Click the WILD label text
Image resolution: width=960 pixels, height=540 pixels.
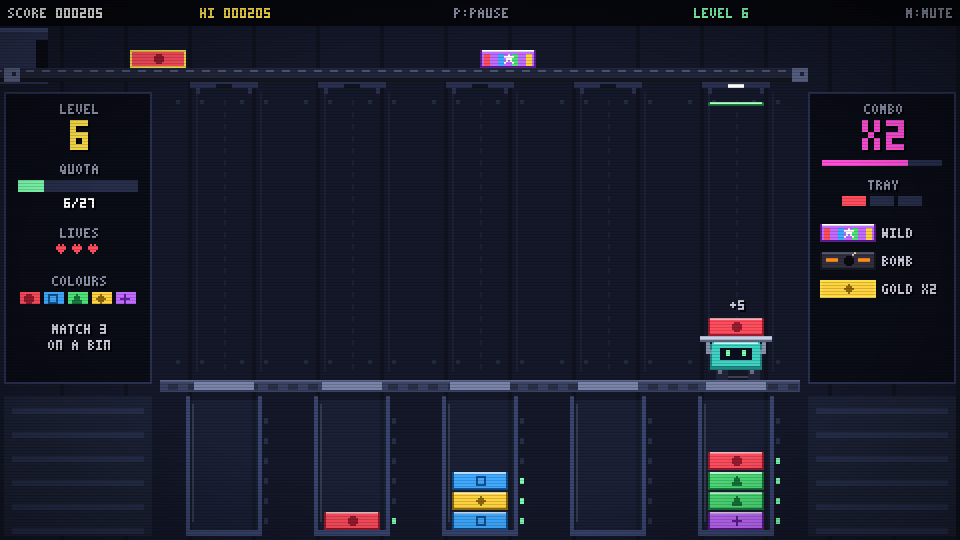pos(897,233)
